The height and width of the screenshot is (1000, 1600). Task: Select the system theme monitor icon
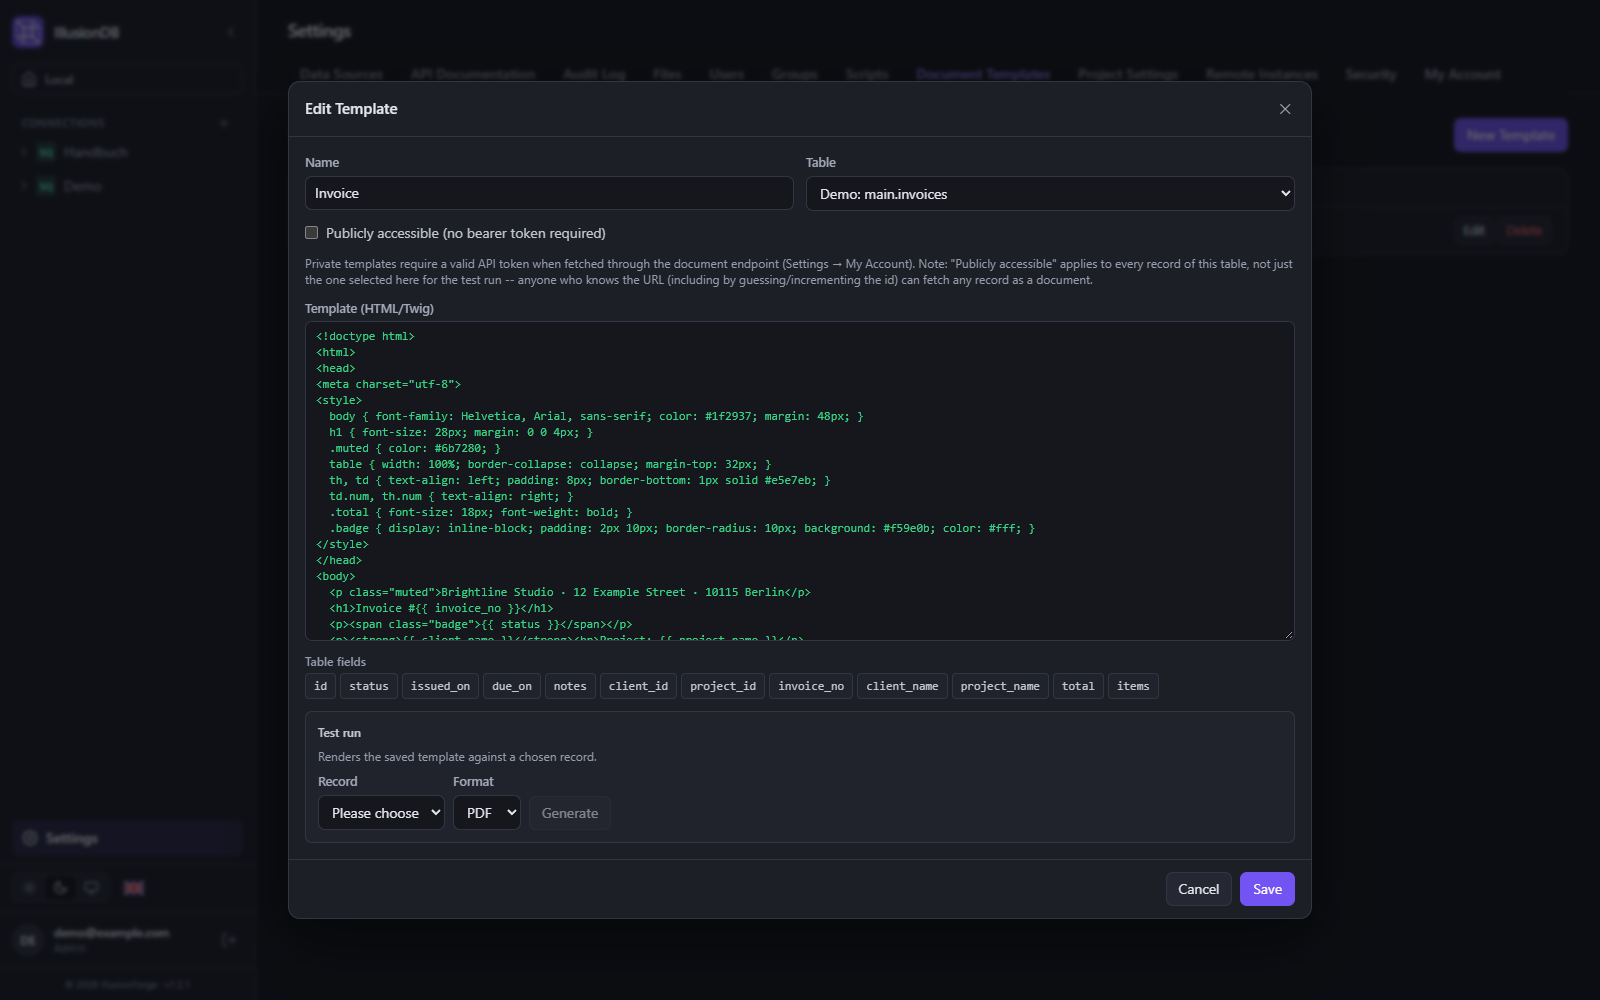pos(92,887)
